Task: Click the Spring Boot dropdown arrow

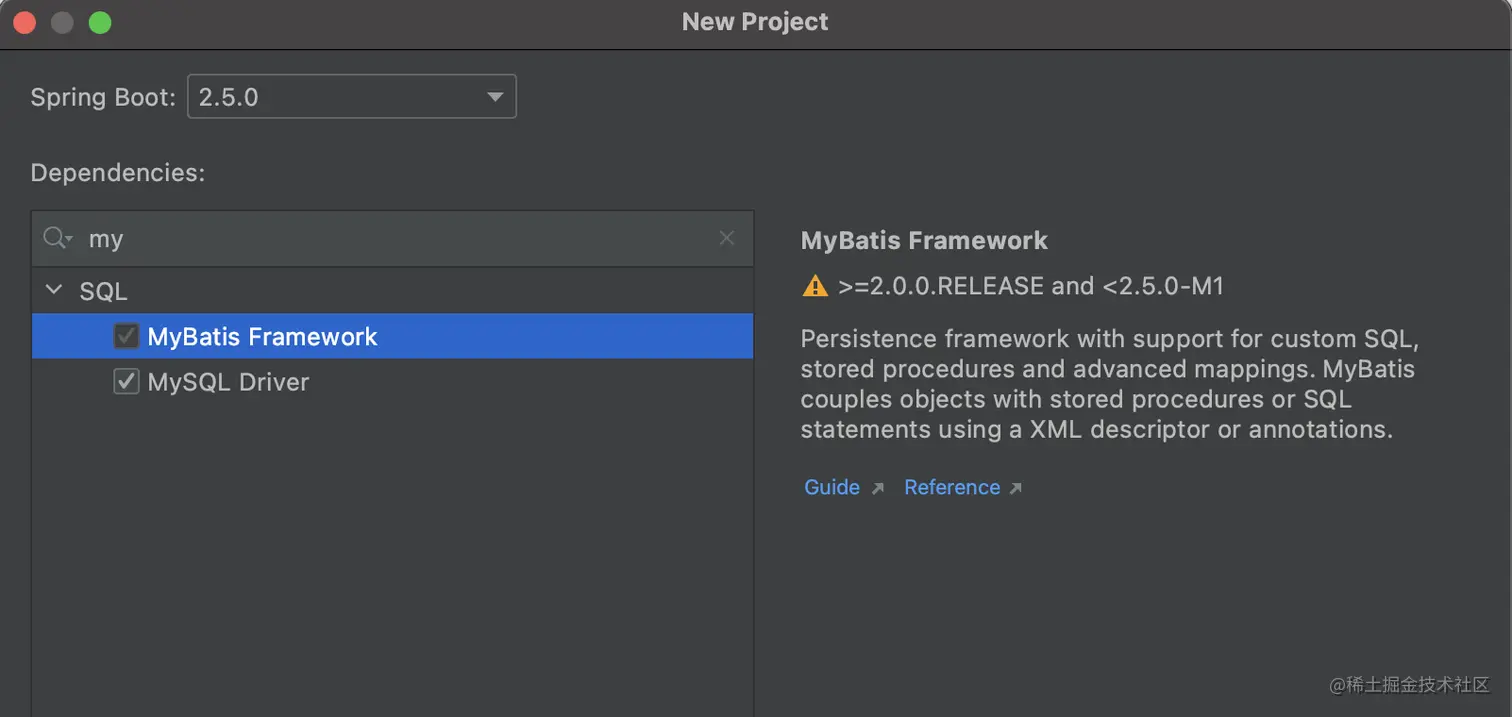Action: (495, 97)
